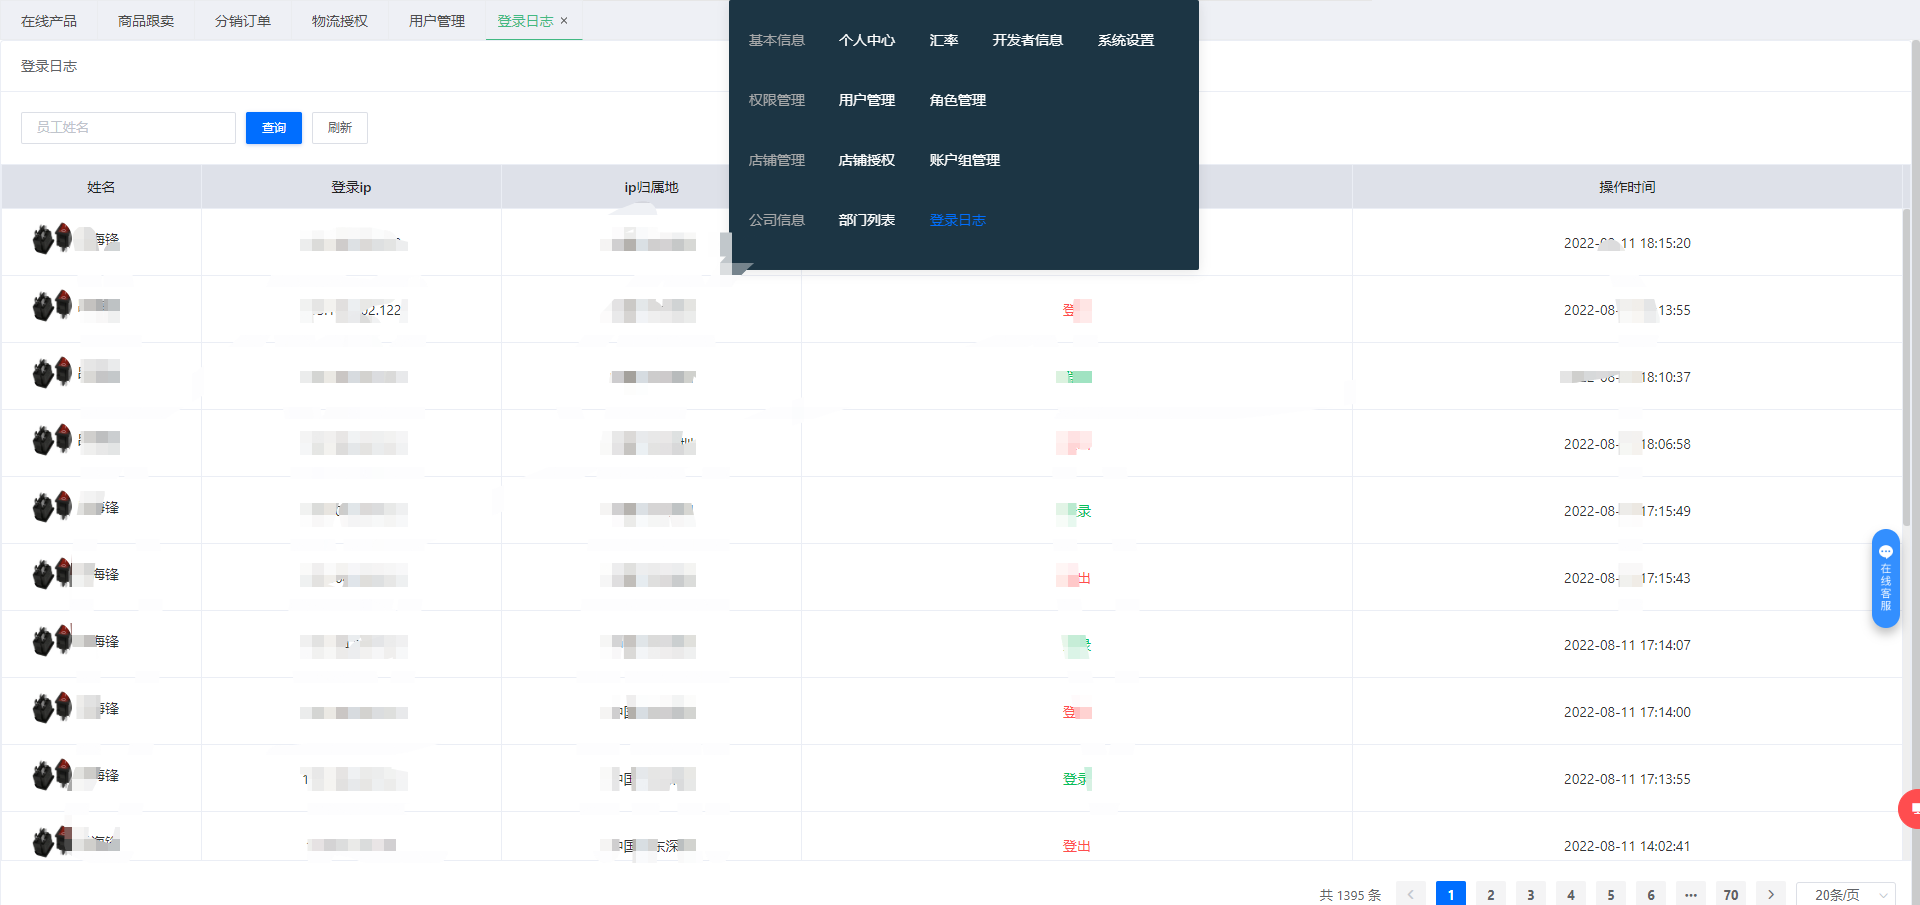Open 物流授权 tab
Image resolution: width=1920 pixels, height=905 pixels.
pyautogui.click(x=340, y=21)
